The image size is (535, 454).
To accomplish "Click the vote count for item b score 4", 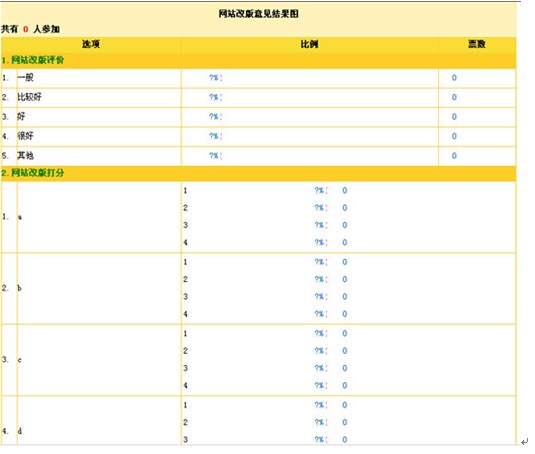I will pos(345,314).
